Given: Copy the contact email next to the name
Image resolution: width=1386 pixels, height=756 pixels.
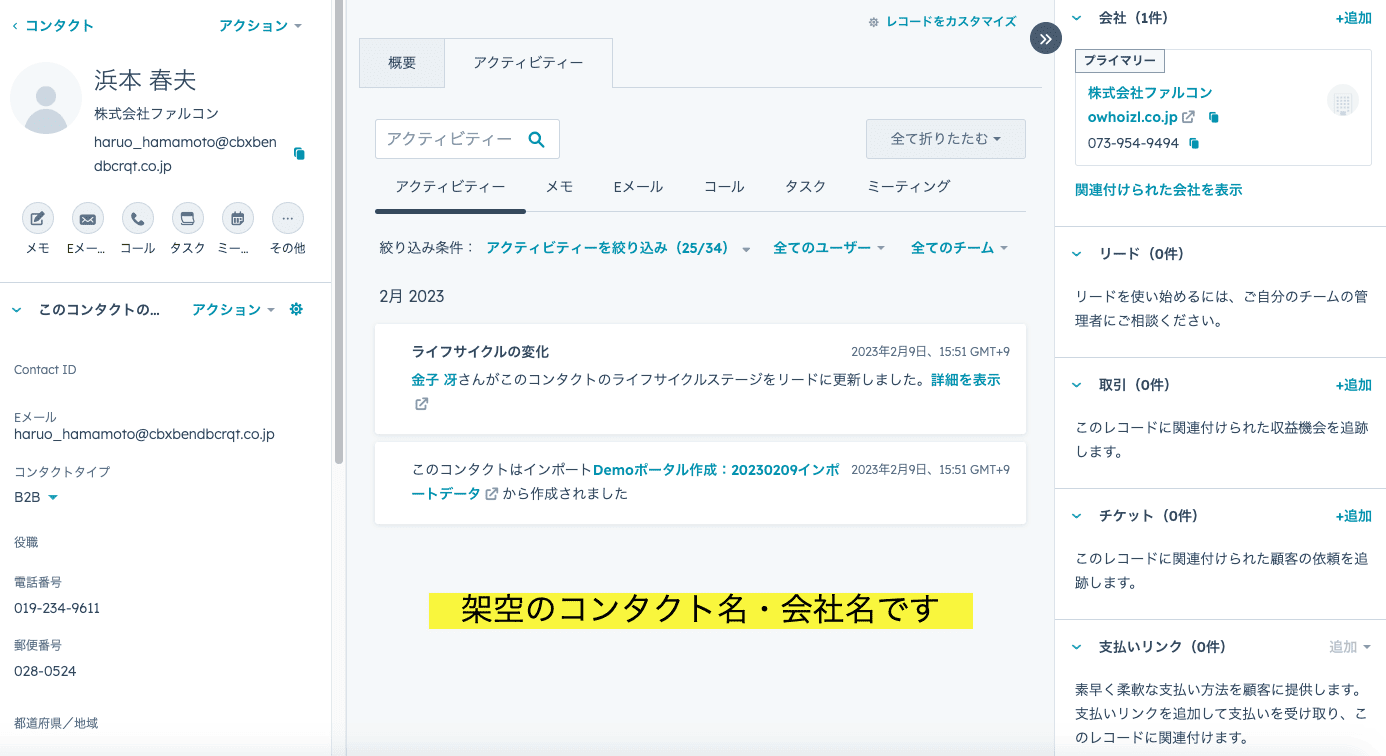Looking at the screenshot, I should coord(299,154).
